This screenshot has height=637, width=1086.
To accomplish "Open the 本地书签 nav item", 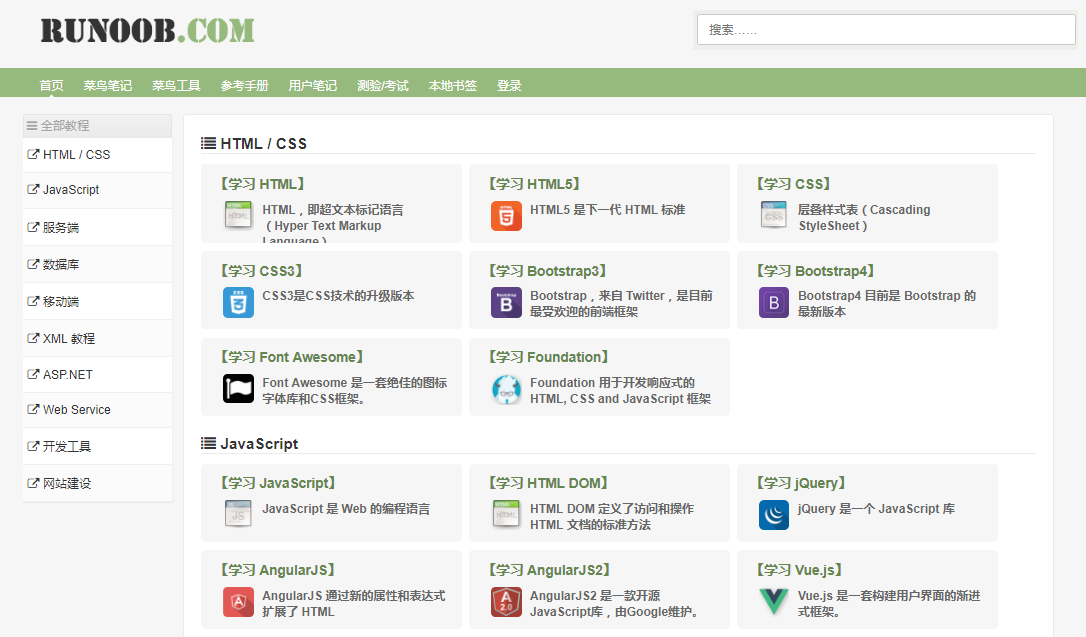I will pos(453,85).
